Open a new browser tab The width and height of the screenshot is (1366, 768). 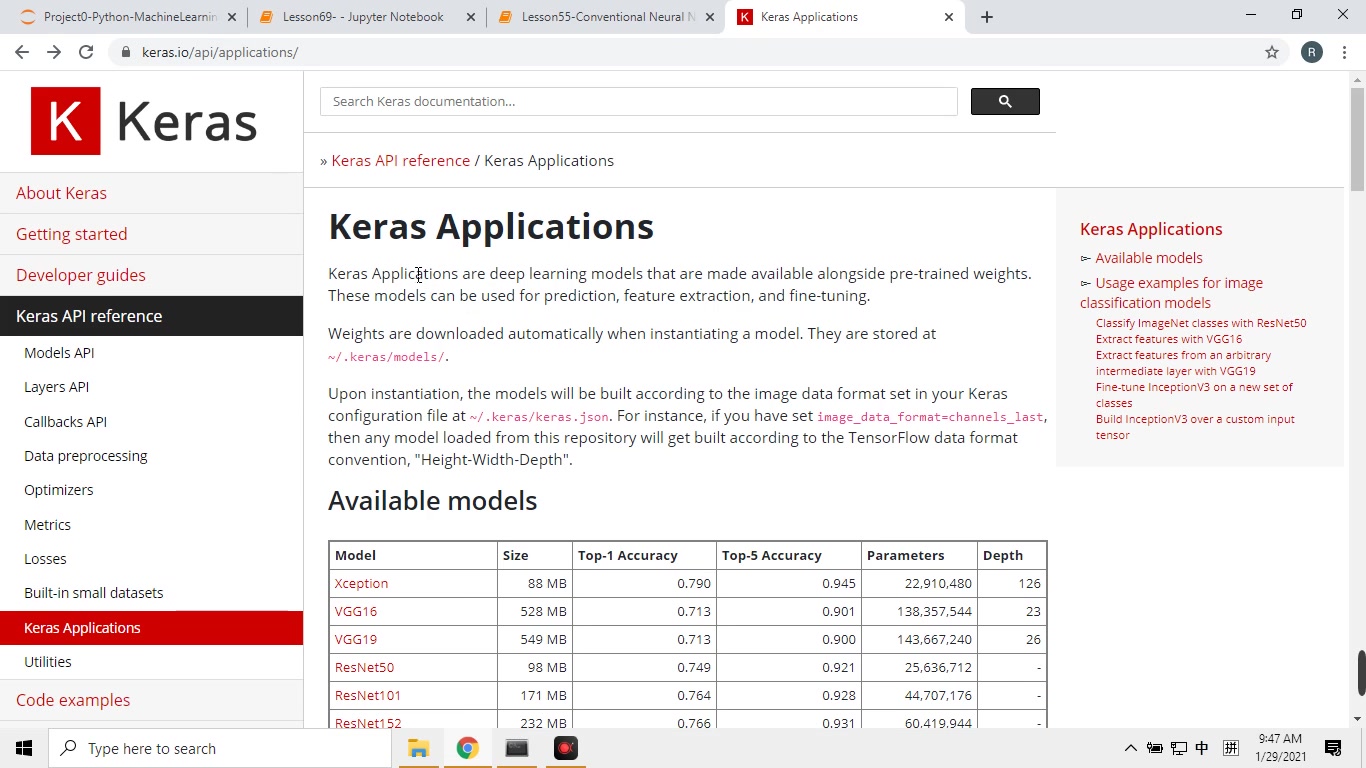pos(987,16)
